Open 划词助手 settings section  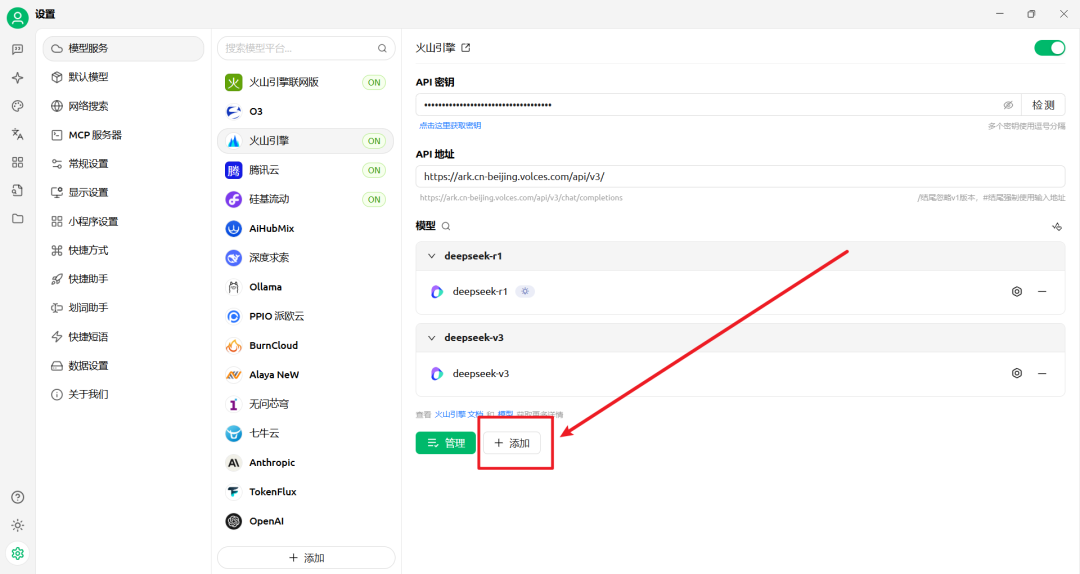point(123,307)
